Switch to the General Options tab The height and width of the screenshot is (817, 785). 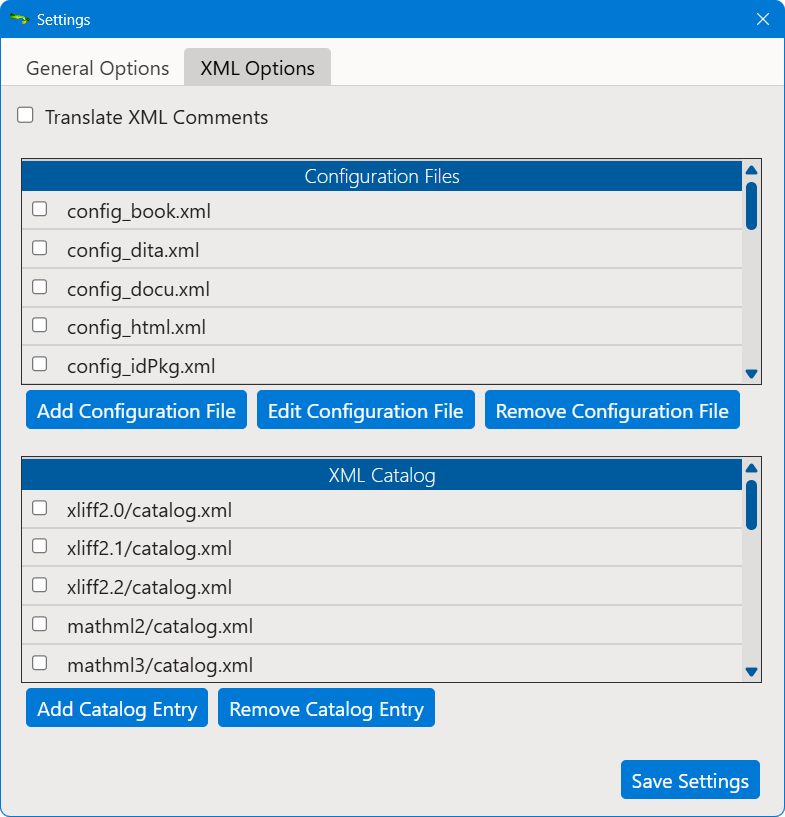pyautogui.click(x=97, y=68)
